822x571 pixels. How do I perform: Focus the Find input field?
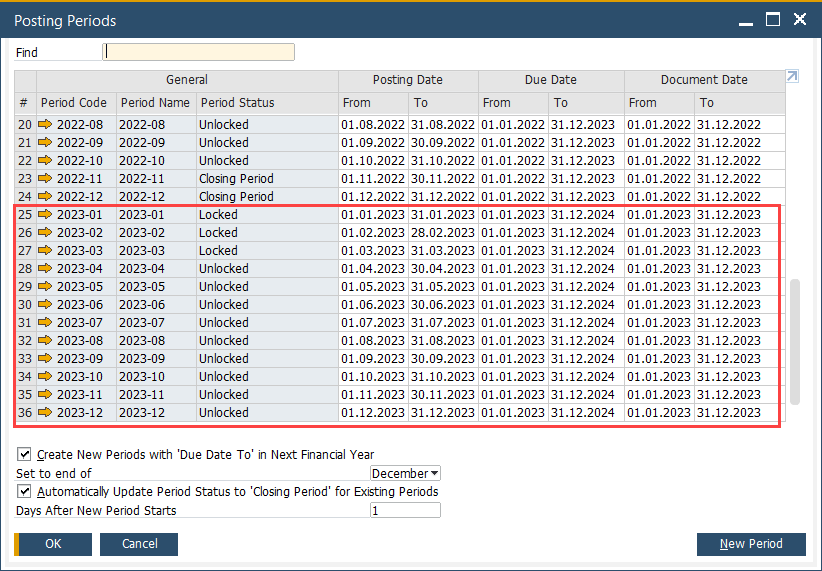(x=199, y=52)
